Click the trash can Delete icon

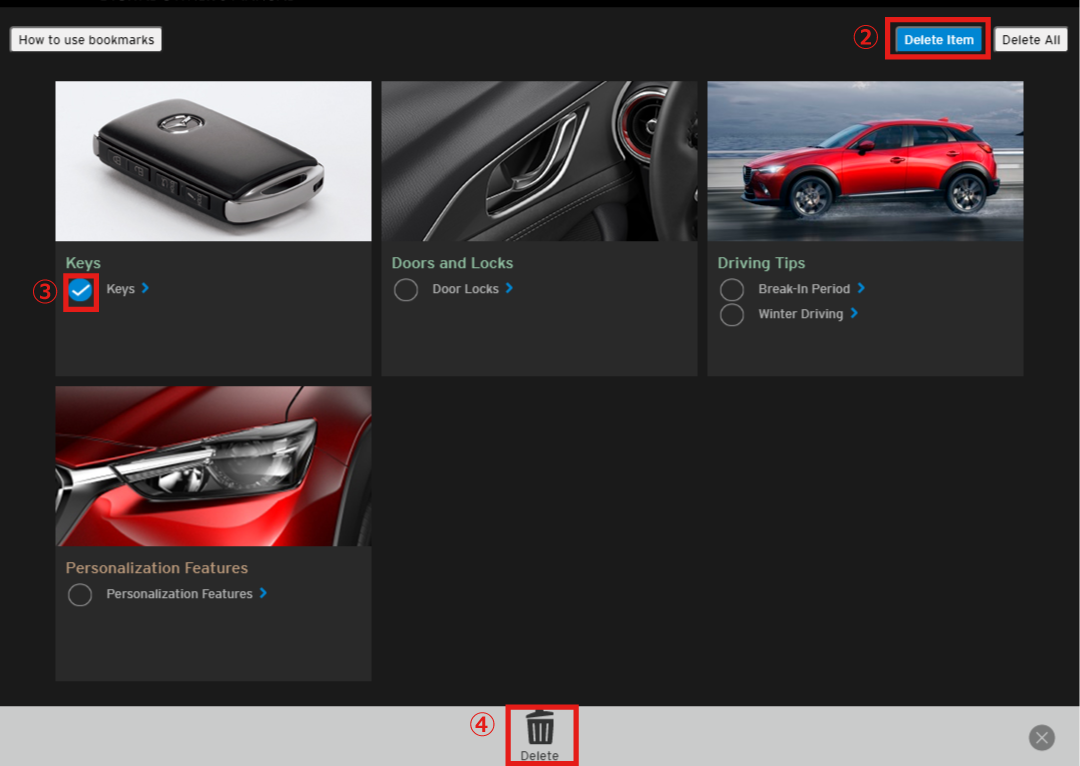(x=540, y=728)
